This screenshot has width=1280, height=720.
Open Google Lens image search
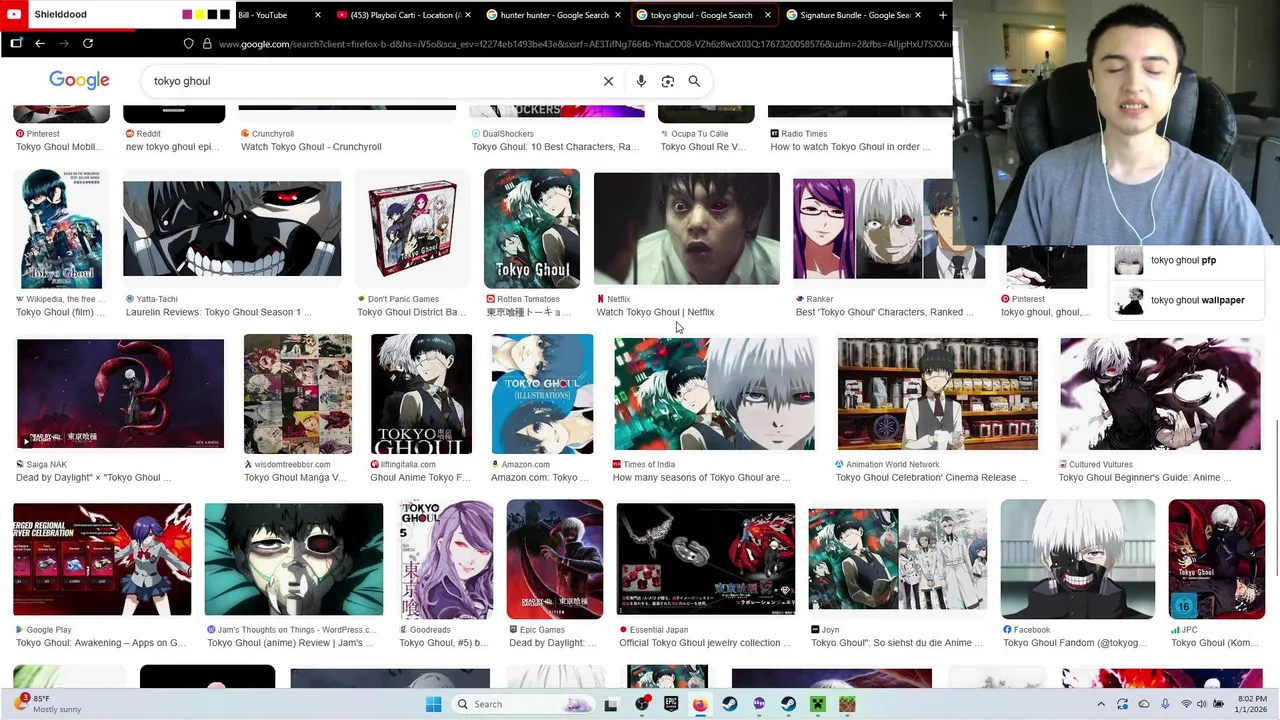(x=668, y=81)
